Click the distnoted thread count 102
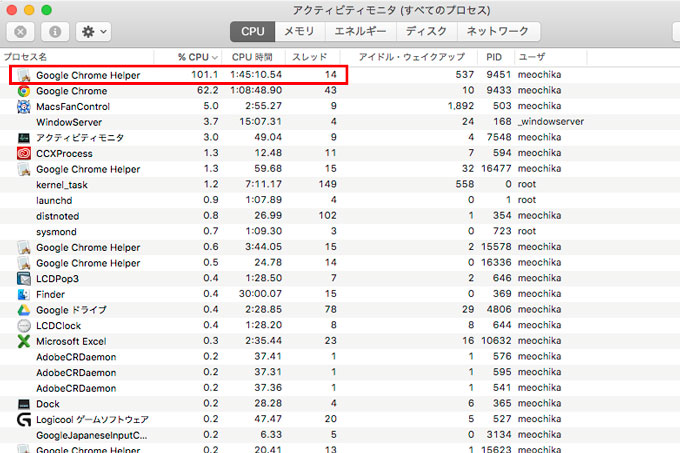This screenshot has width=680, height=453. 327,215
